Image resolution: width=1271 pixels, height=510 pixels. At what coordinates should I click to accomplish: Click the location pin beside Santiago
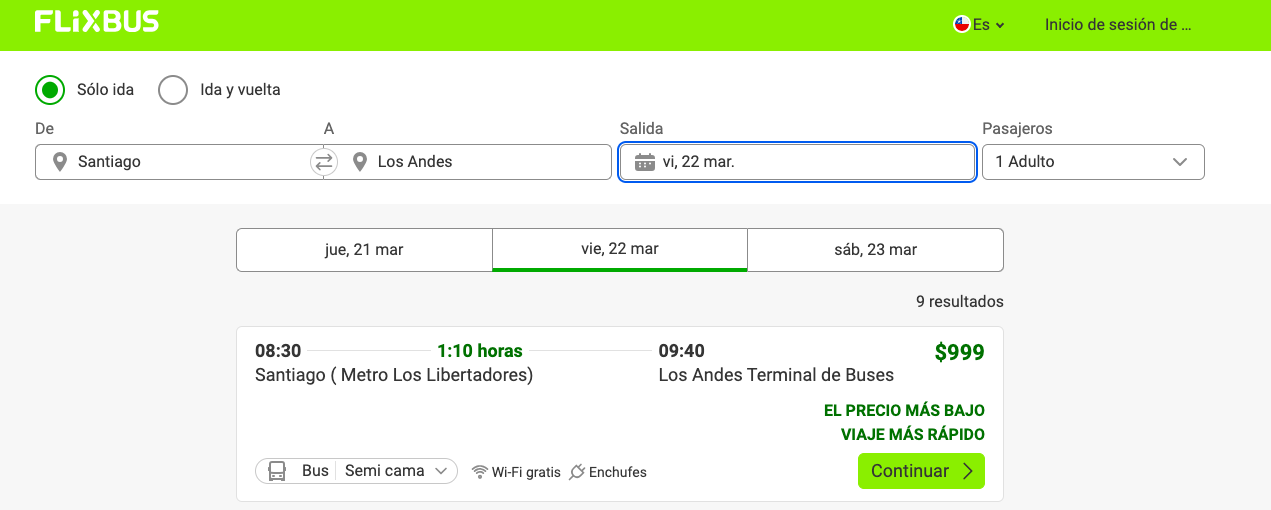[x=60, y=162]
